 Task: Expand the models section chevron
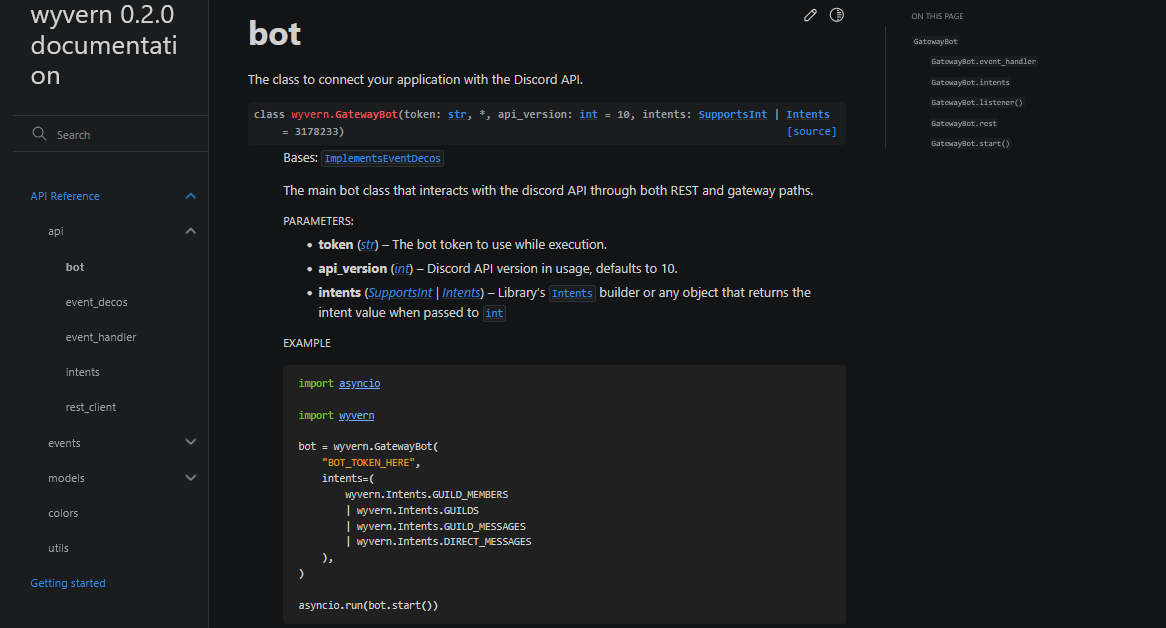point(190,478)
